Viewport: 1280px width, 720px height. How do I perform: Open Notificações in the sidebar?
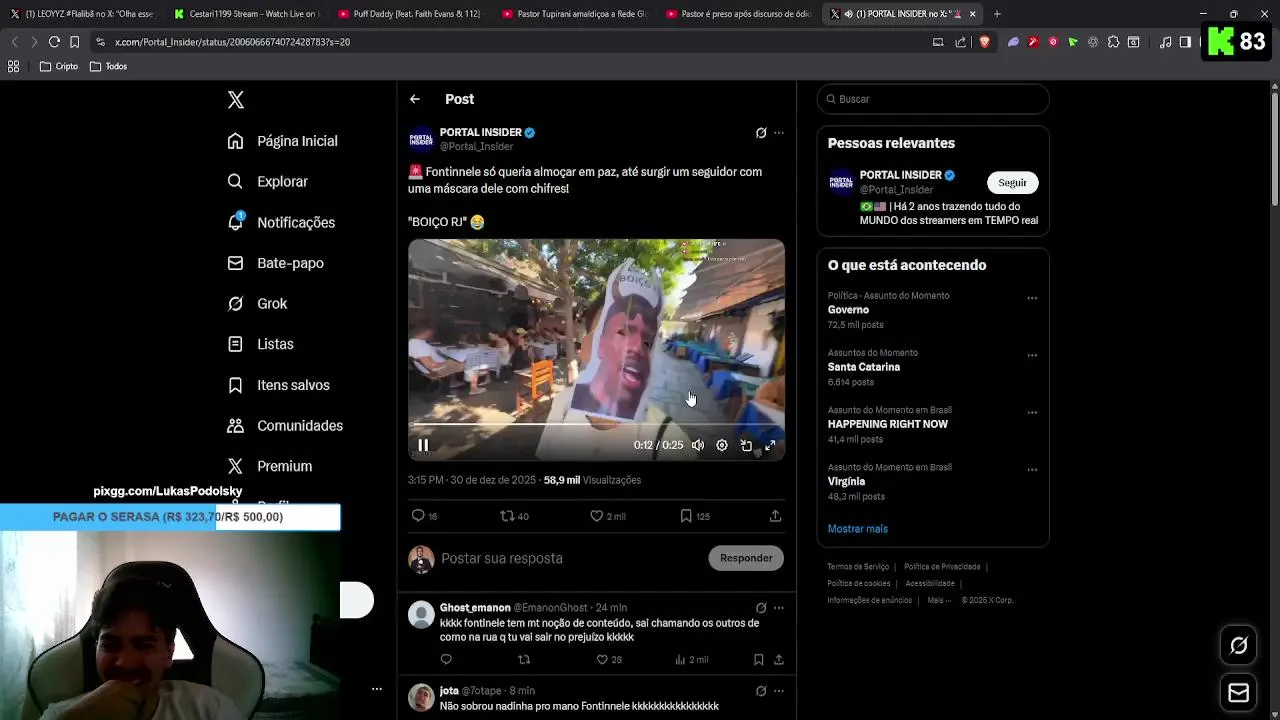281,222
